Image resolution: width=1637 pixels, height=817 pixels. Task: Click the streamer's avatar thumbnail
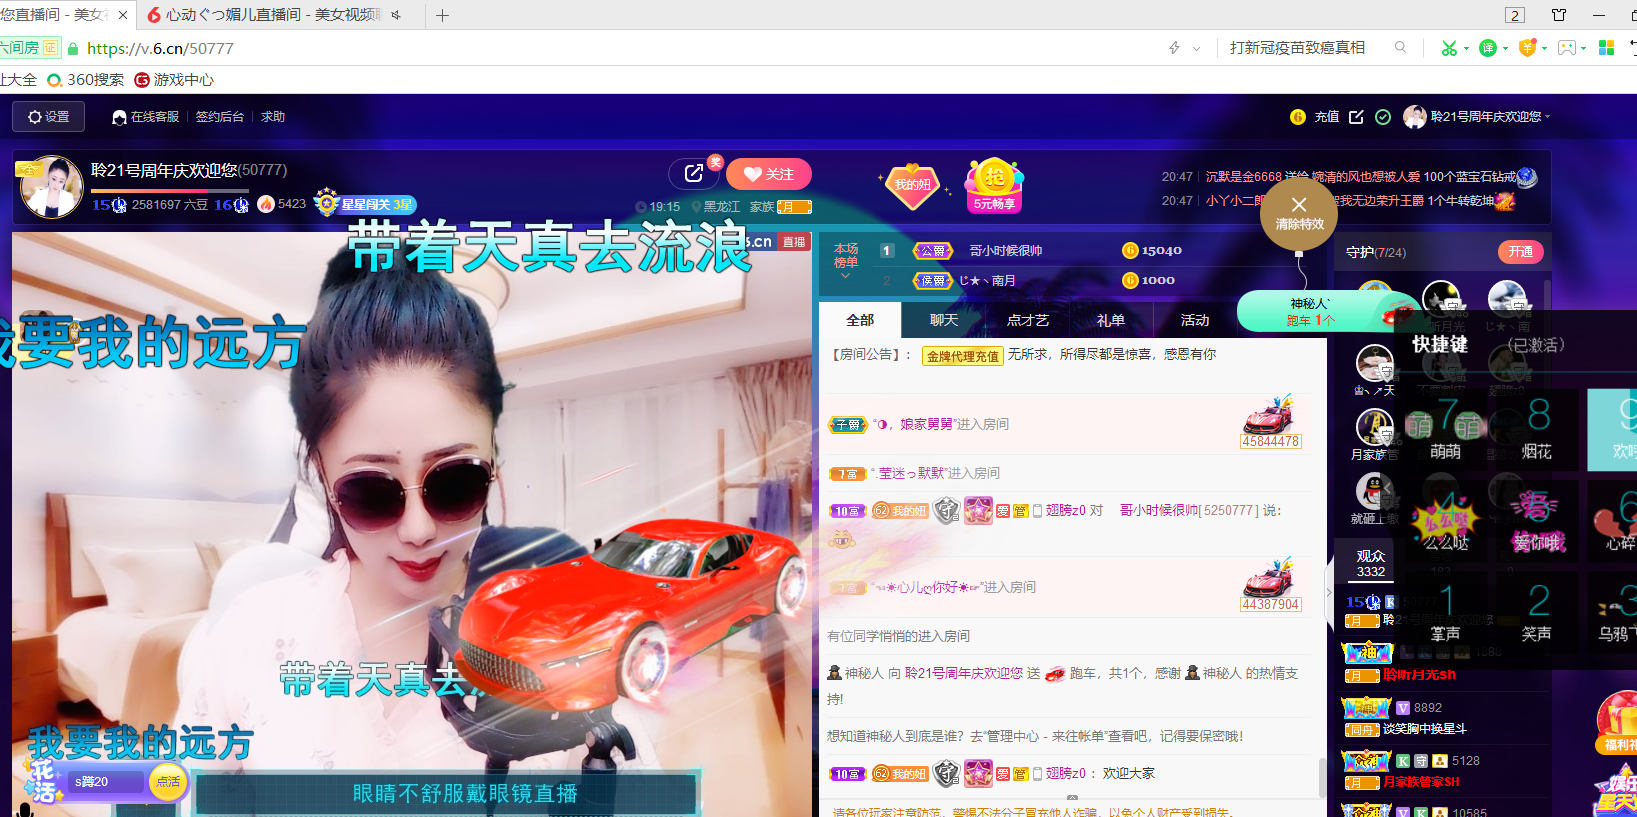[52, 187]
